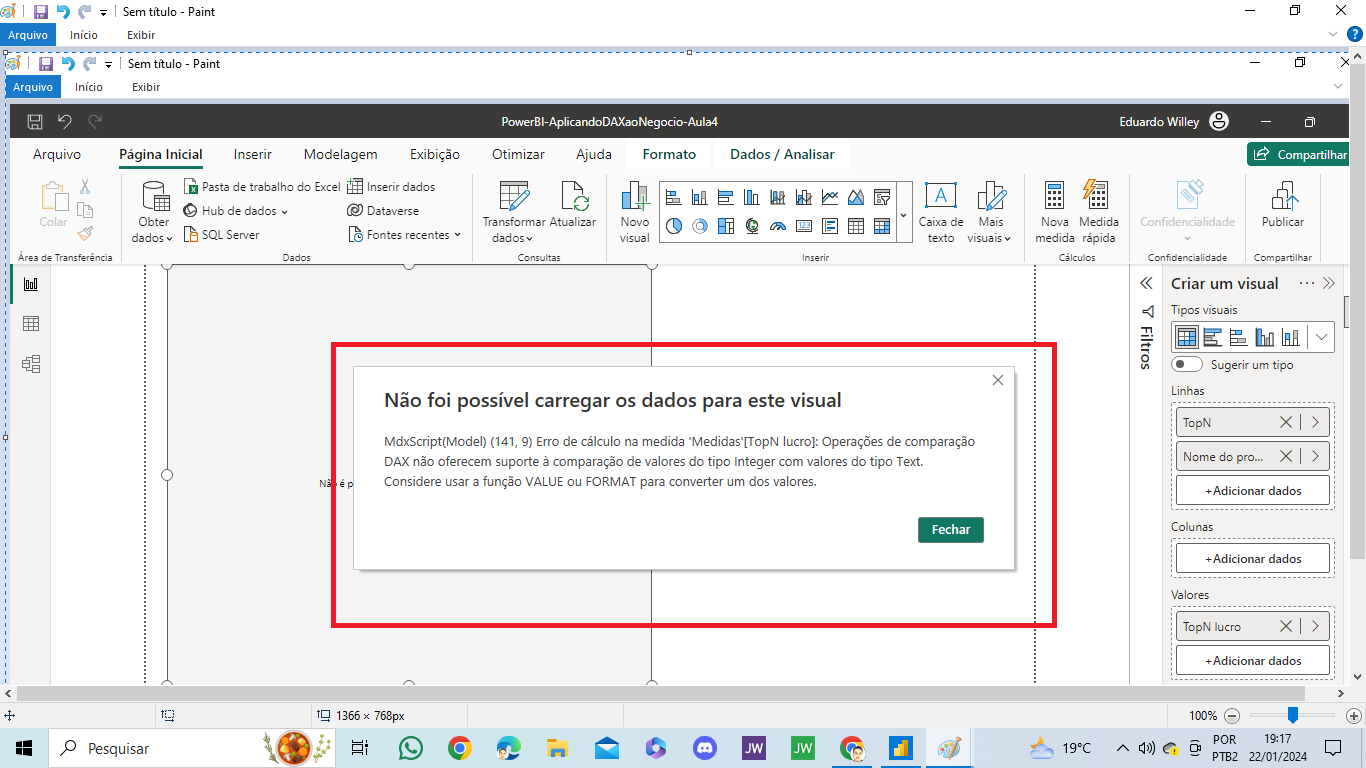Open the Power BI Arquivo tab
This screenshot has height=768, width=1366.
(57, 154)
